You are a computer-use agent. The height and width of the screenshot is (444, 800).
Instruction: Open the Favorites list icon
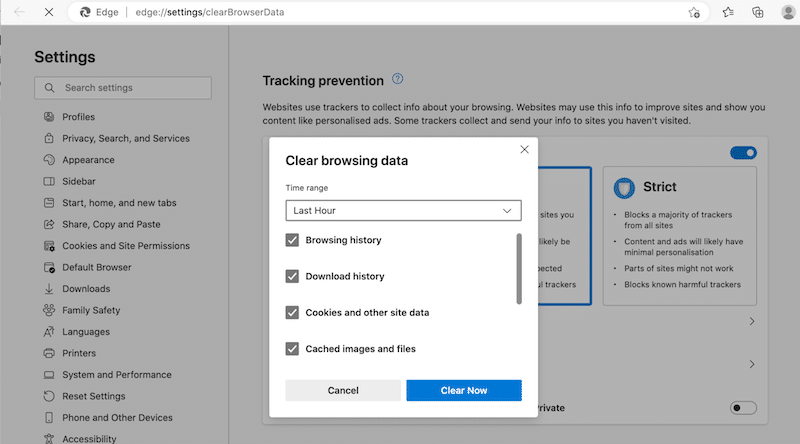pyautogui.click(x=728, y=12)
